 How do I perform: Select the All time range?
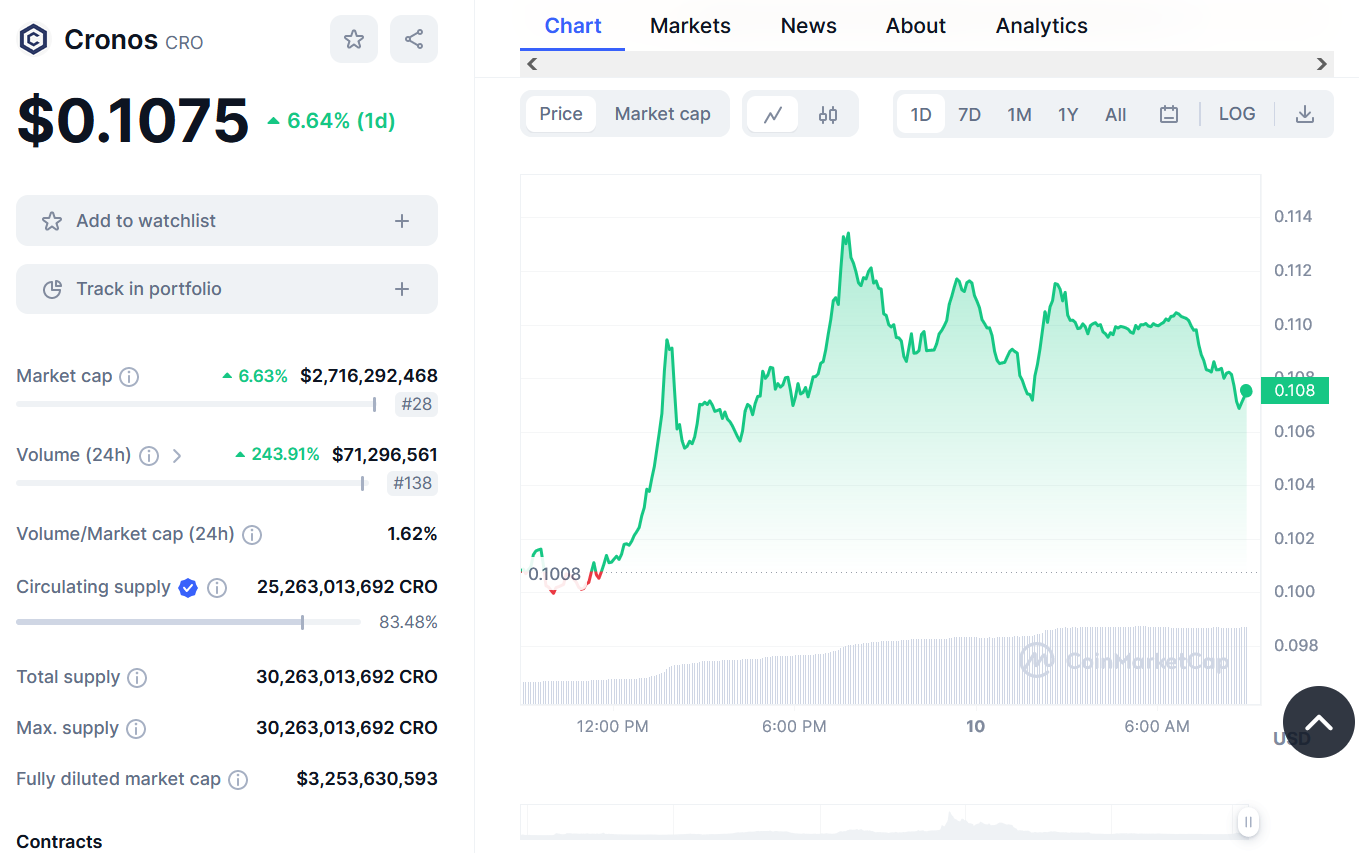[x=1116, y=114]
